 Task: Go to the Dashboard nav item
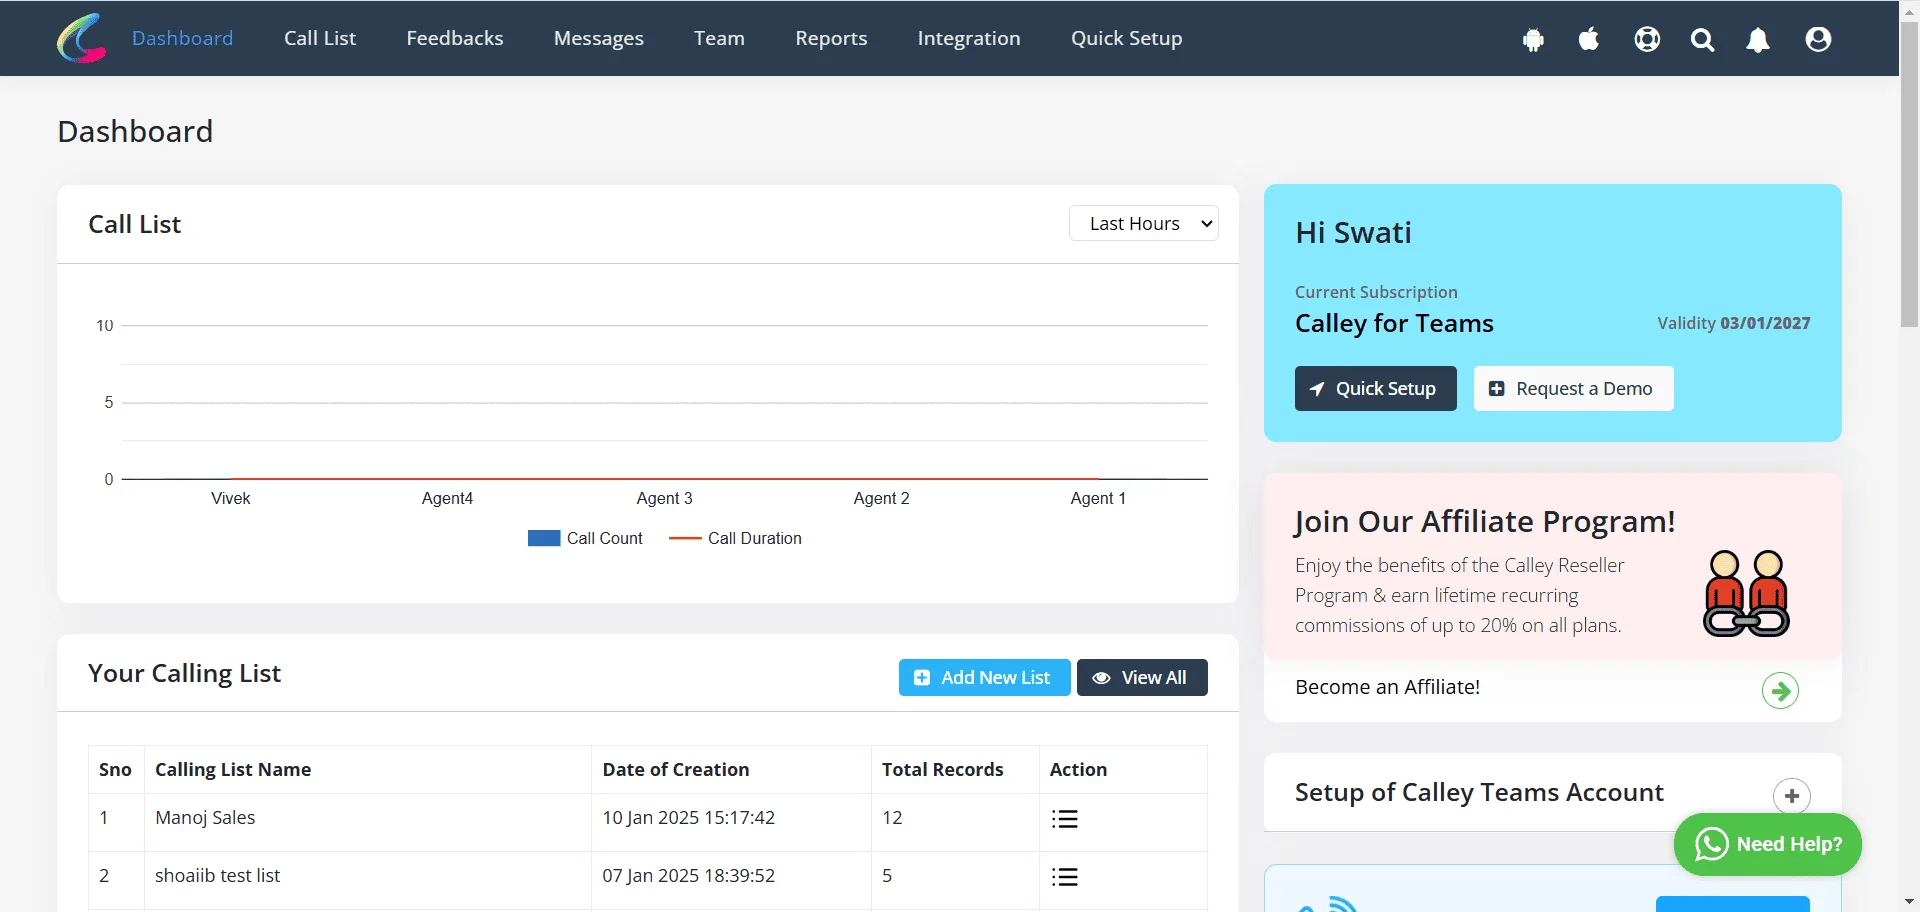point(182,38)
